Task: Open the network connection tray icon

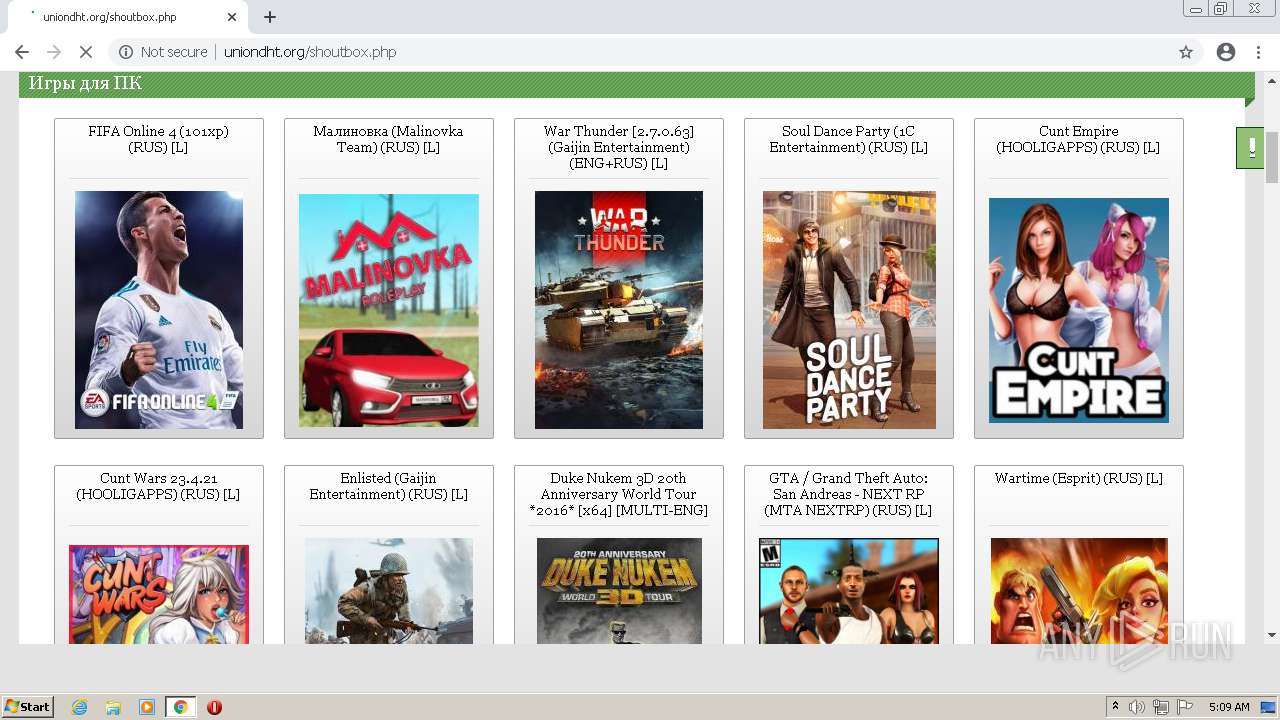Action: (1161, 707)
